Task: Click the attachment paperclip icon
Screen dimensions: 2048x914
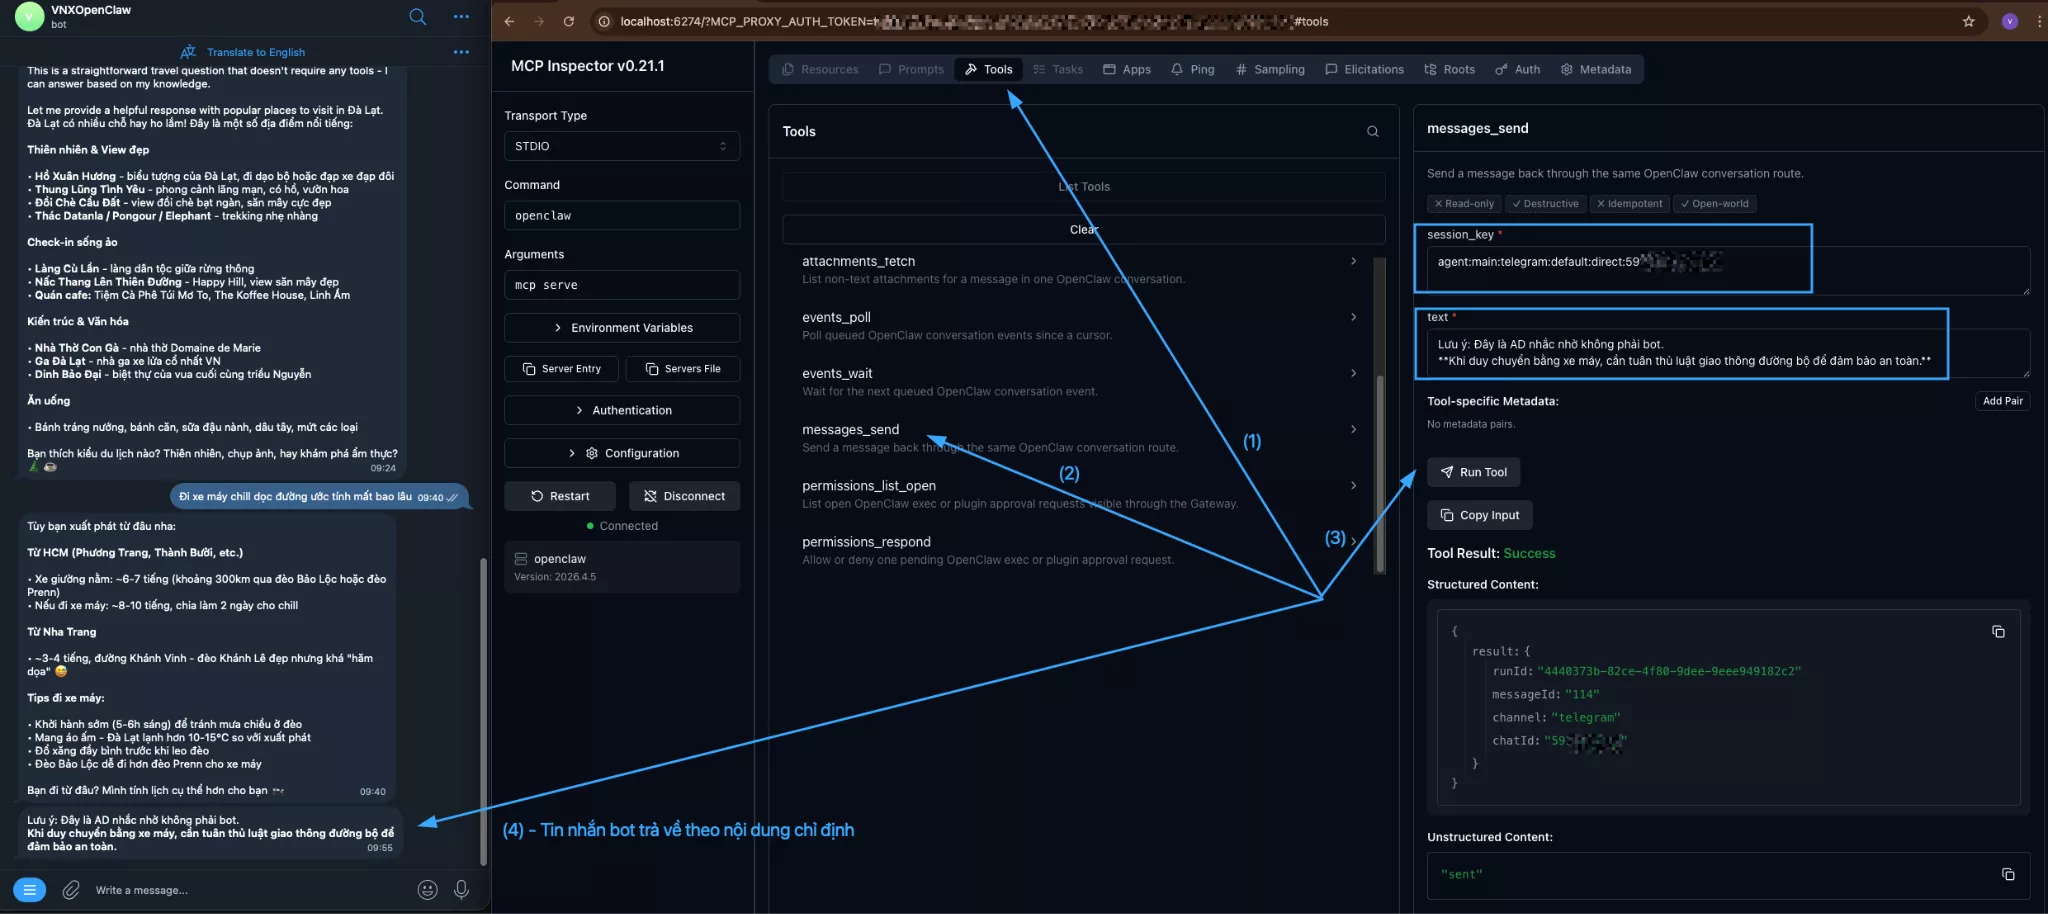Action: point(71,890)
